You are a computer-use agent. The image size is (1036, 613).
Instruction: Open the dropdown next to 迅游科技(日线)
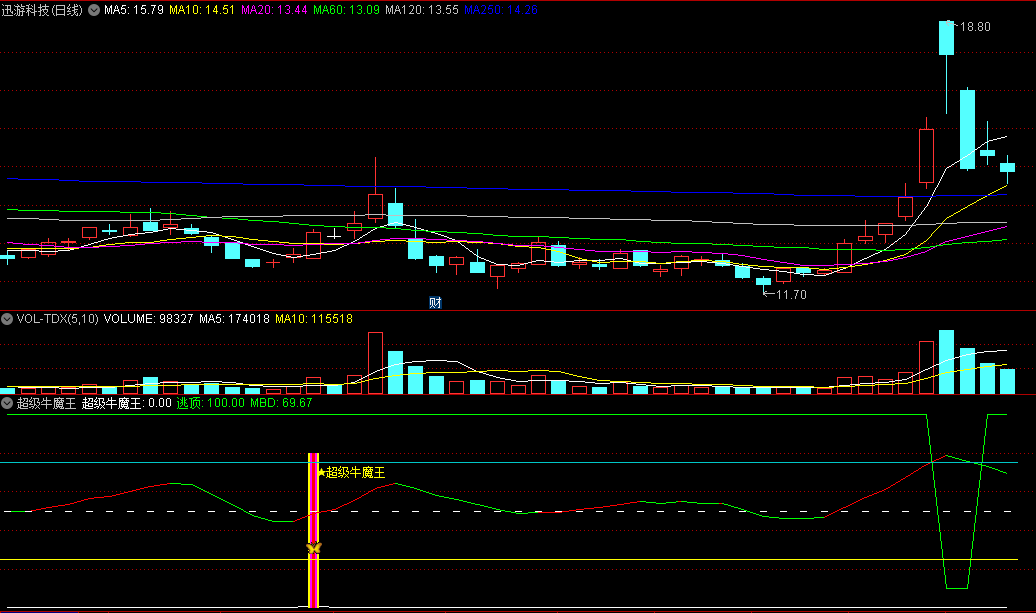pyautogui.click(x=94, y=10)
